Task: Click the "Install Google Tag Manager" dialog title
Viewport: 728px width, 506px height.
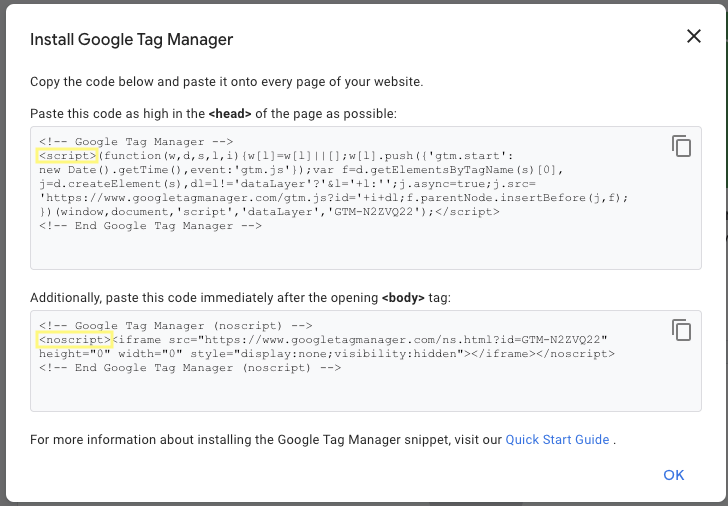Action: [x=131, y=40]
